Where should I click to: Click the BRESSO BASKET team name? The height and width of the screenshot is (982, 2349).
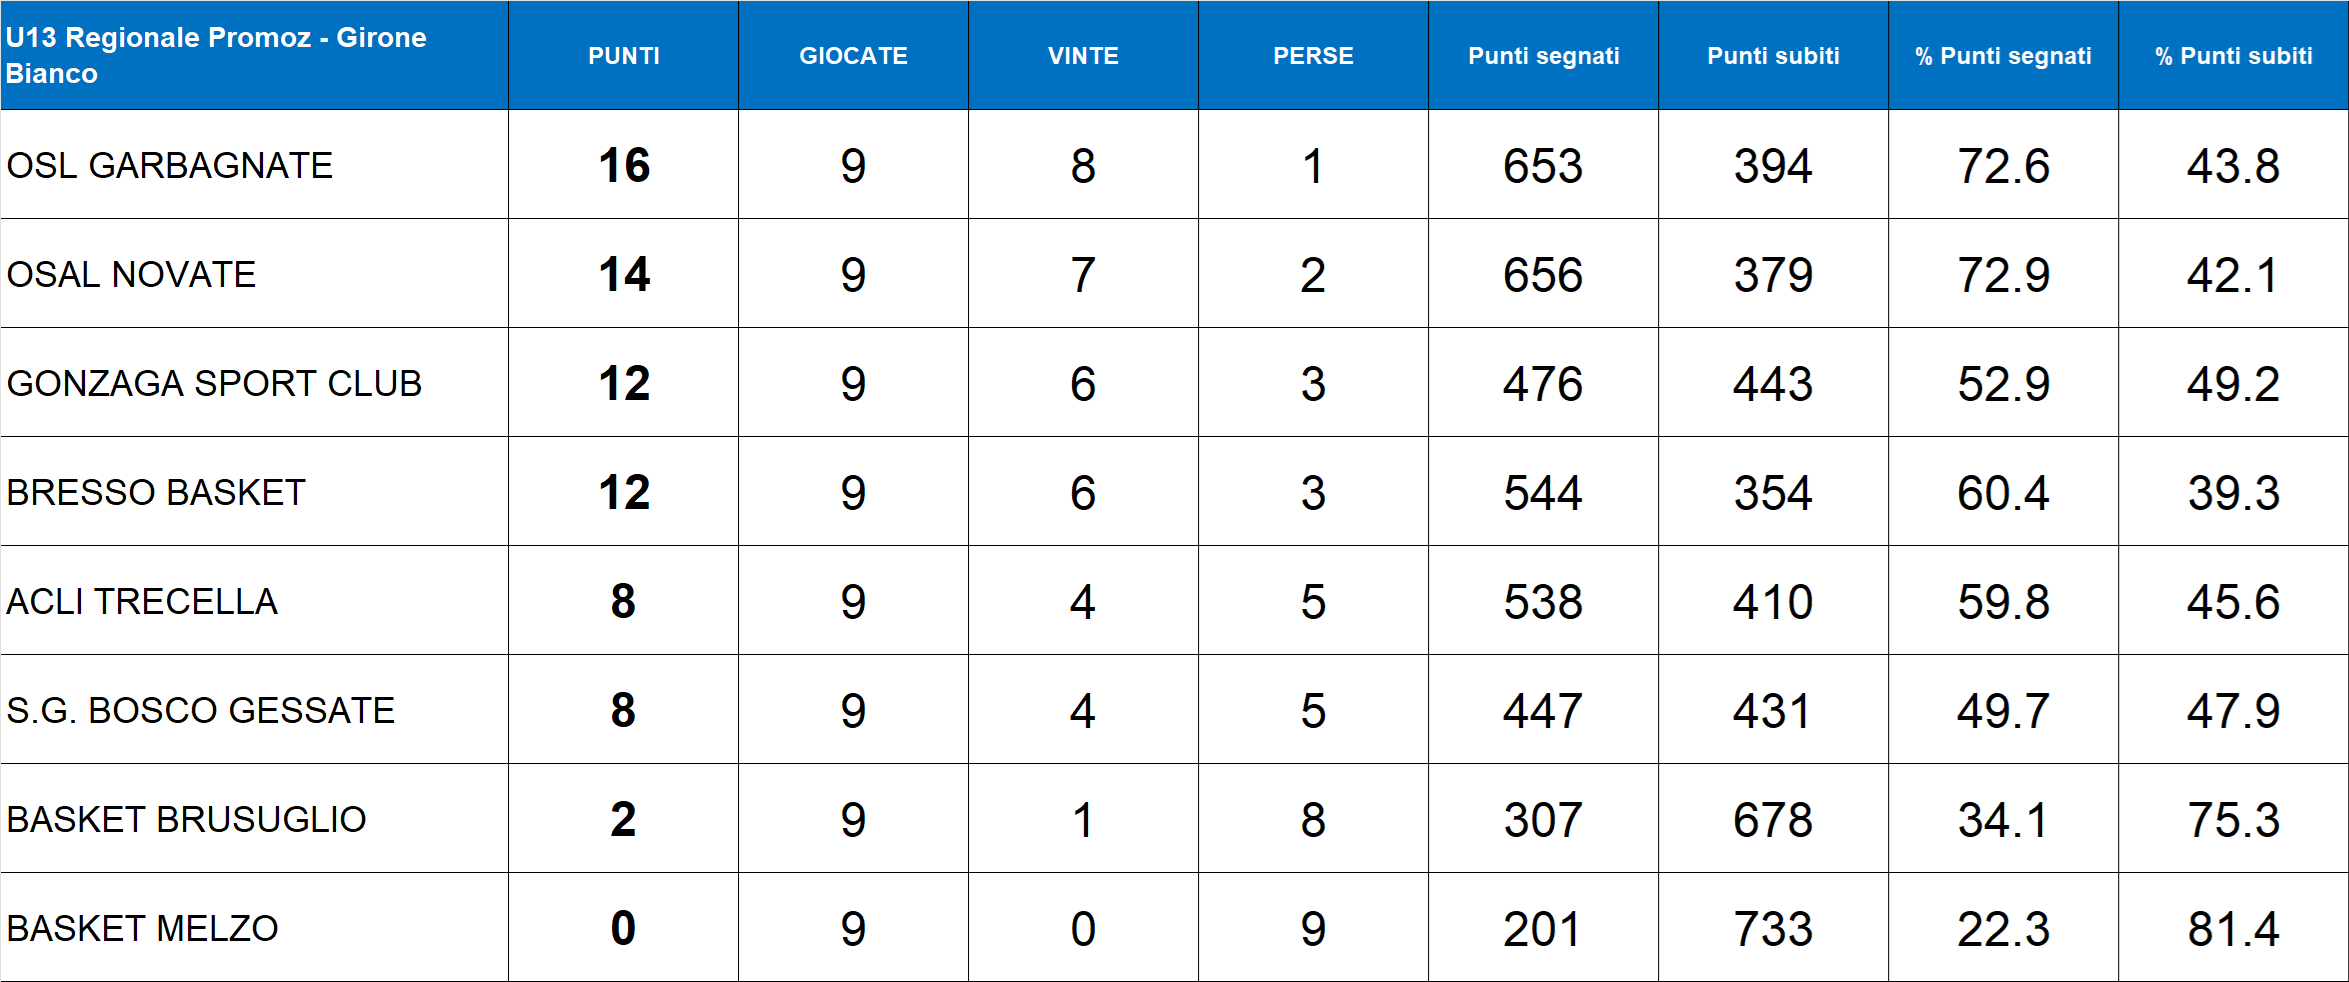156,492
